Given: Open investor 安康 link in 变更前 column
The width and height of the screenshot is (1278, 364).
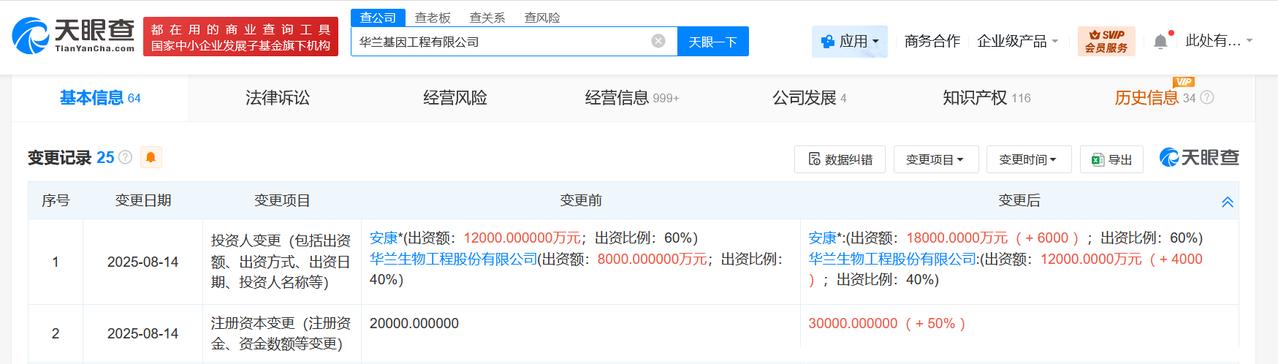Looking at the screenshot, I should pos(384,238).
